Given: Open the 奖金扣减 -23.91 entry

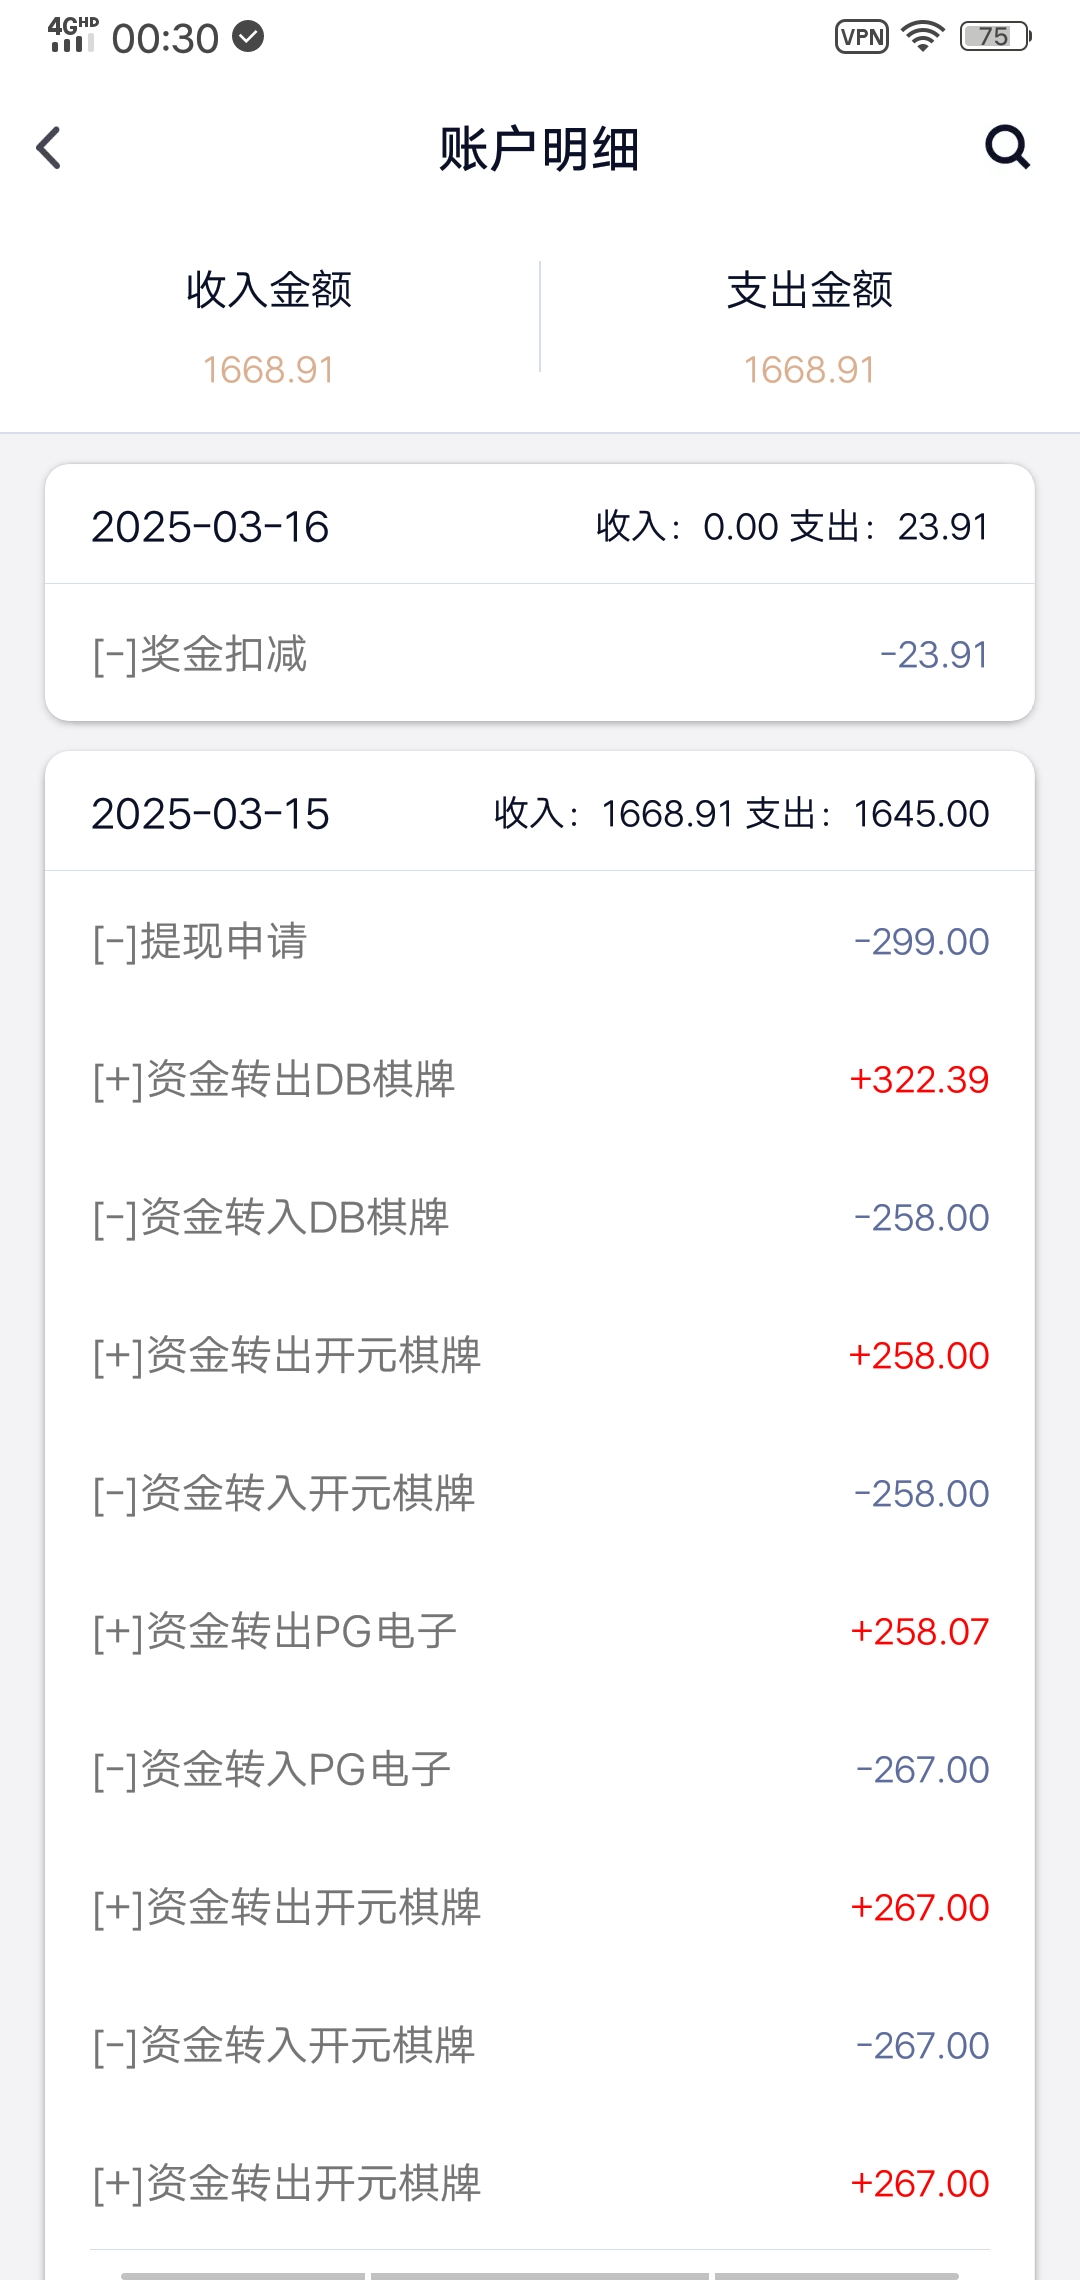Looking at the screenshot, I should pos(540,655).
